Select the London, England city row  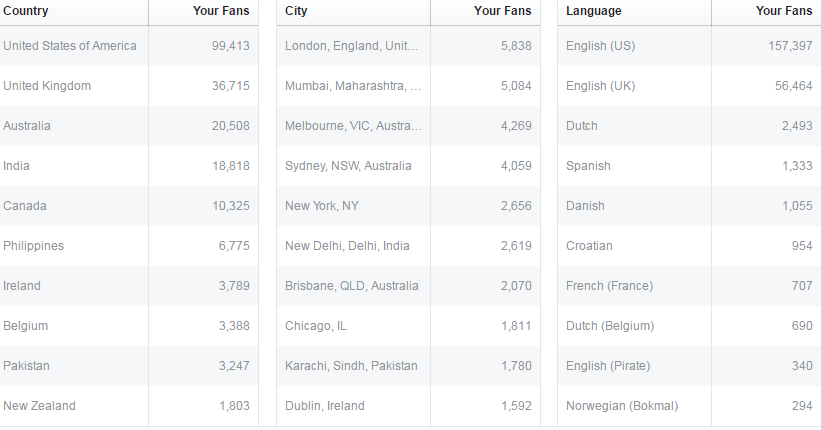[x=408, y=46]
